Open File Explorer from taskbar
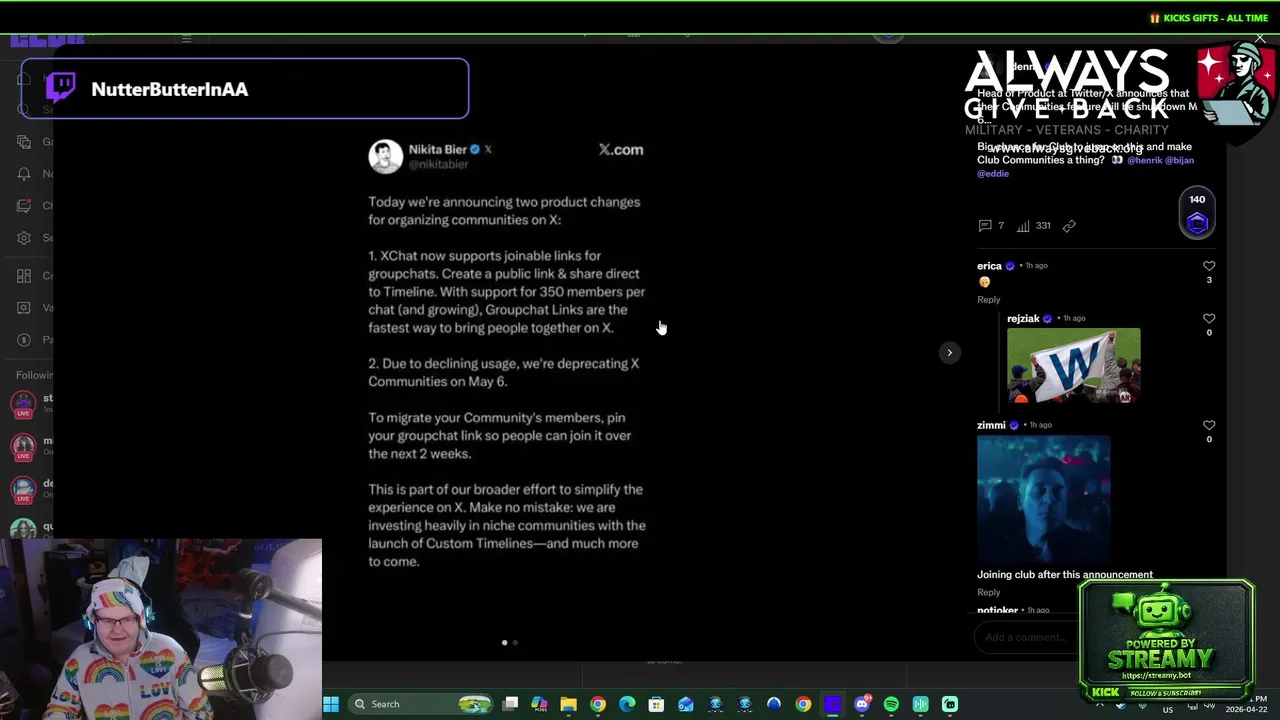 coord(568,704)
